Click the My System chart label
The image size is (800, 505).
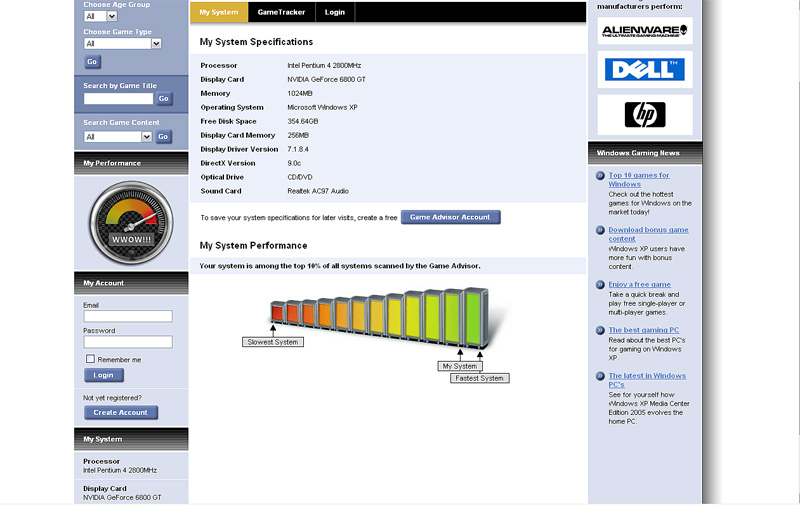pyautogui.click(x=460, y=366)
